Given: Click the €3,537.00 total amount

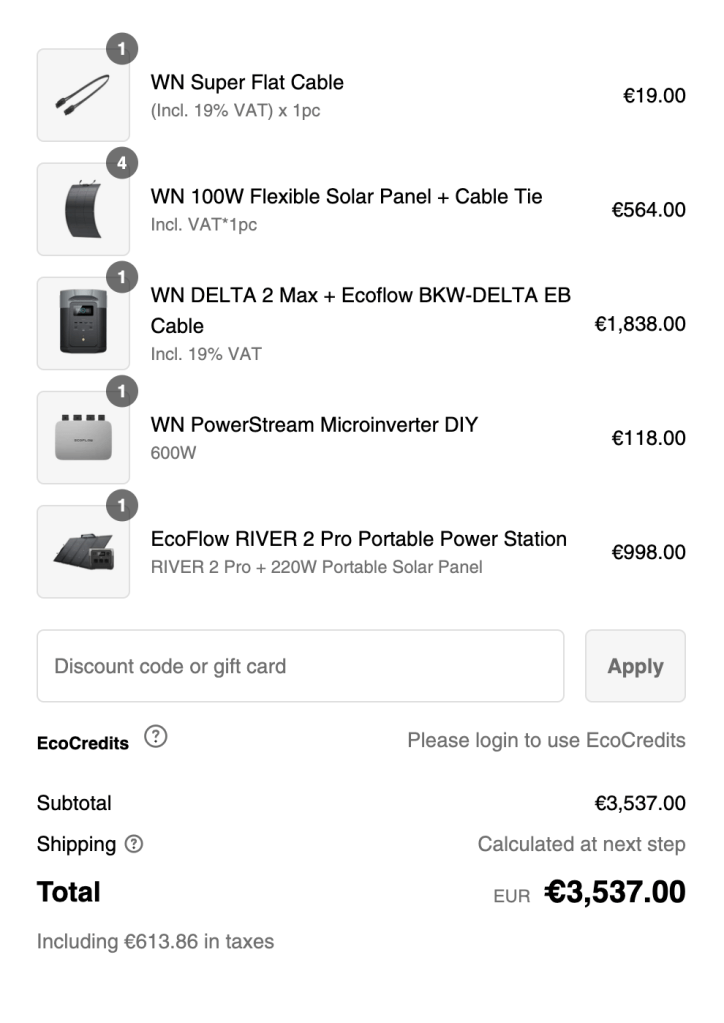Looking at the screenshot, I should (x=615, y=892).
